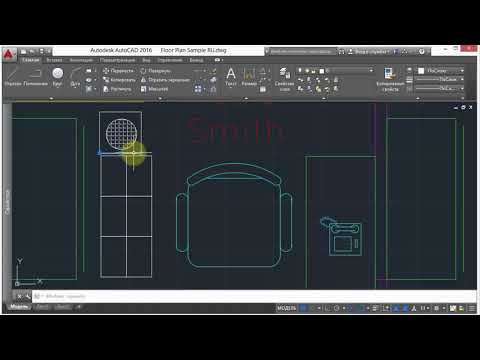Screen dimensions: 480x360
Task: Select the Text (Текст) tool with large A
Action: tap(231, 77)
